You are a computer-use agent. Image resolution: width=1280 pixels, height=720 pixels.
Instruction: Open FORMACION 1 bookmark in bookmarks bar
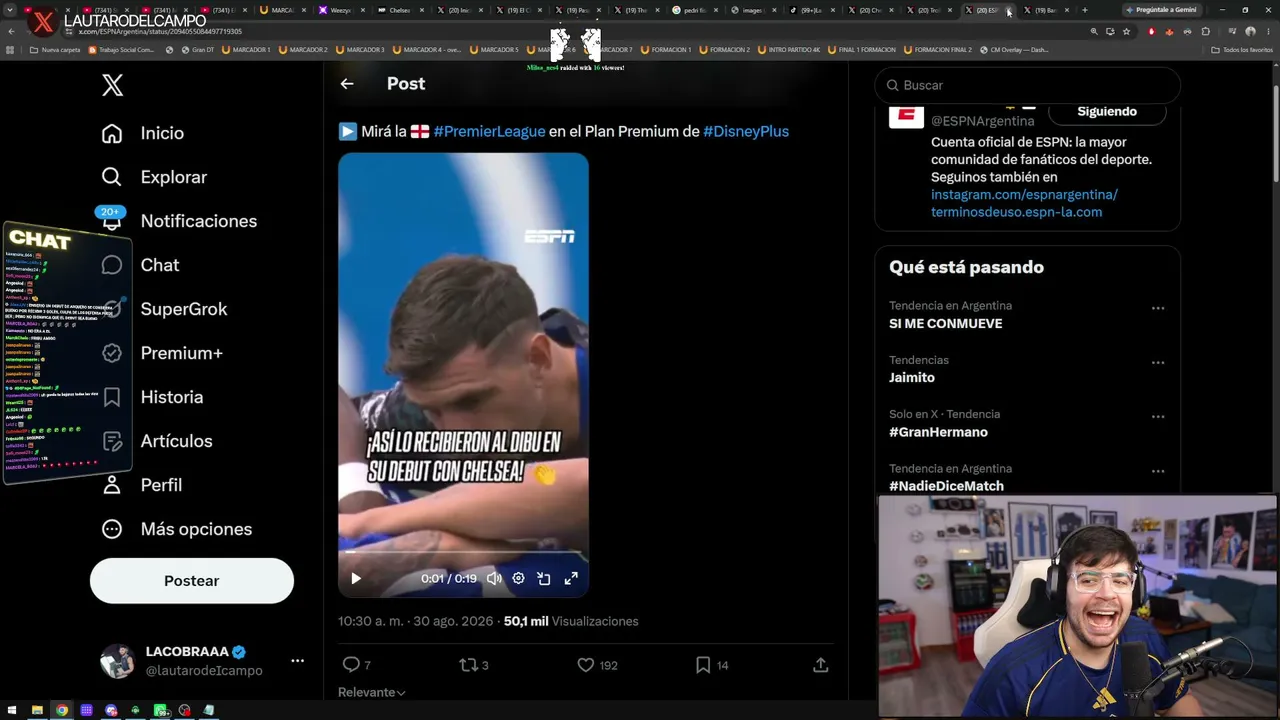coord(666,50)
